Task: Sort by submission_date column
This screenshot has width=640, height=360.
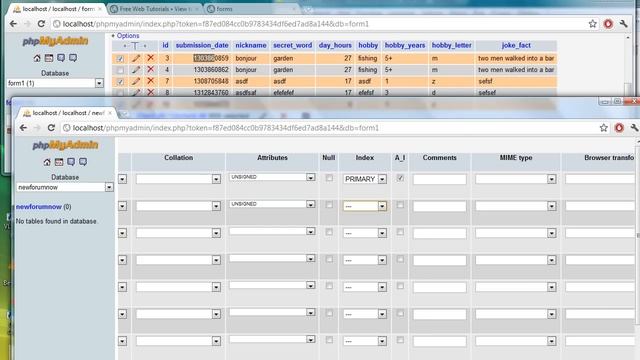Action: pos(202,45)
